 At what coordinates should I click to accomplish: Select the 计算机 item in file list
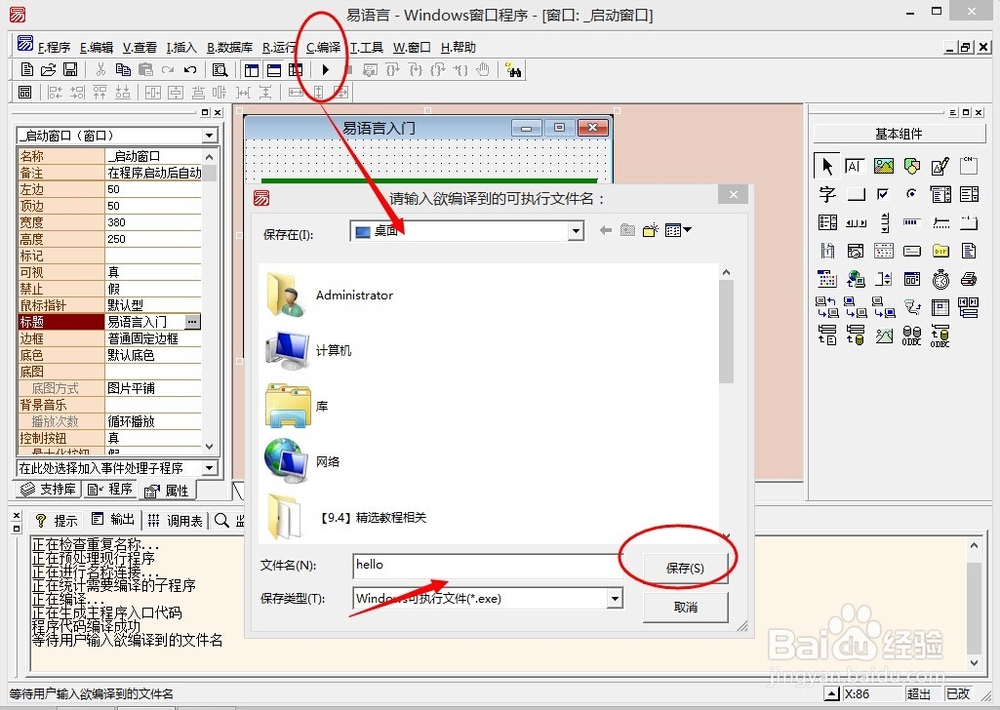click(x=308, y=350)
